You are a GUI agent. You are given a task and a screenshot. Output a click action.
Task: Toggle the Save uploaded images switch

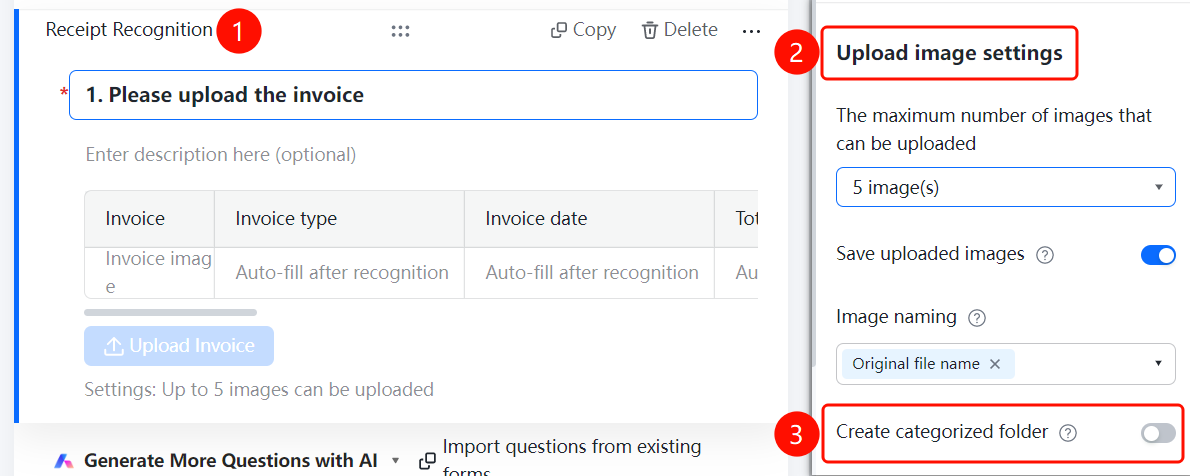click(1158, 255)
